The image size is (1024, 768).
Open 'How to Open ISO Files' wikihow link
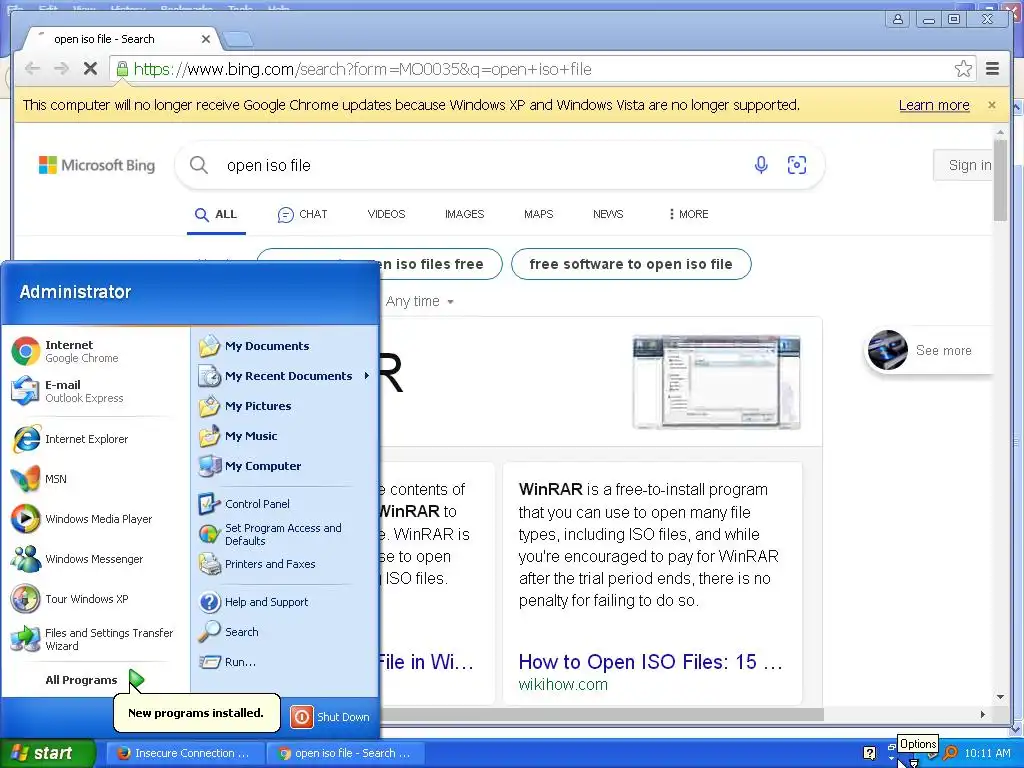pos(650,662)
